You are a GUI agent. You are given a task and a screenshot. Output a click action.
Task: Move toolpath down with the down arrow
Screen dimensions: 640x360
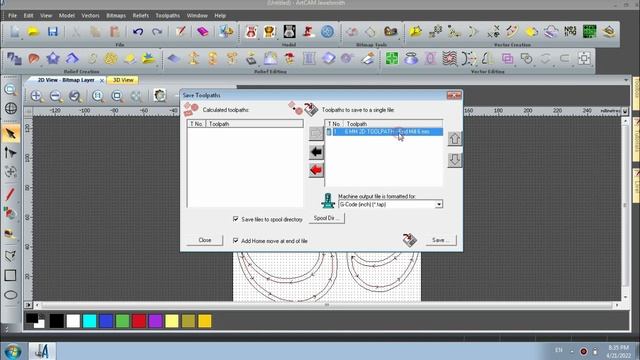[455, 159]
